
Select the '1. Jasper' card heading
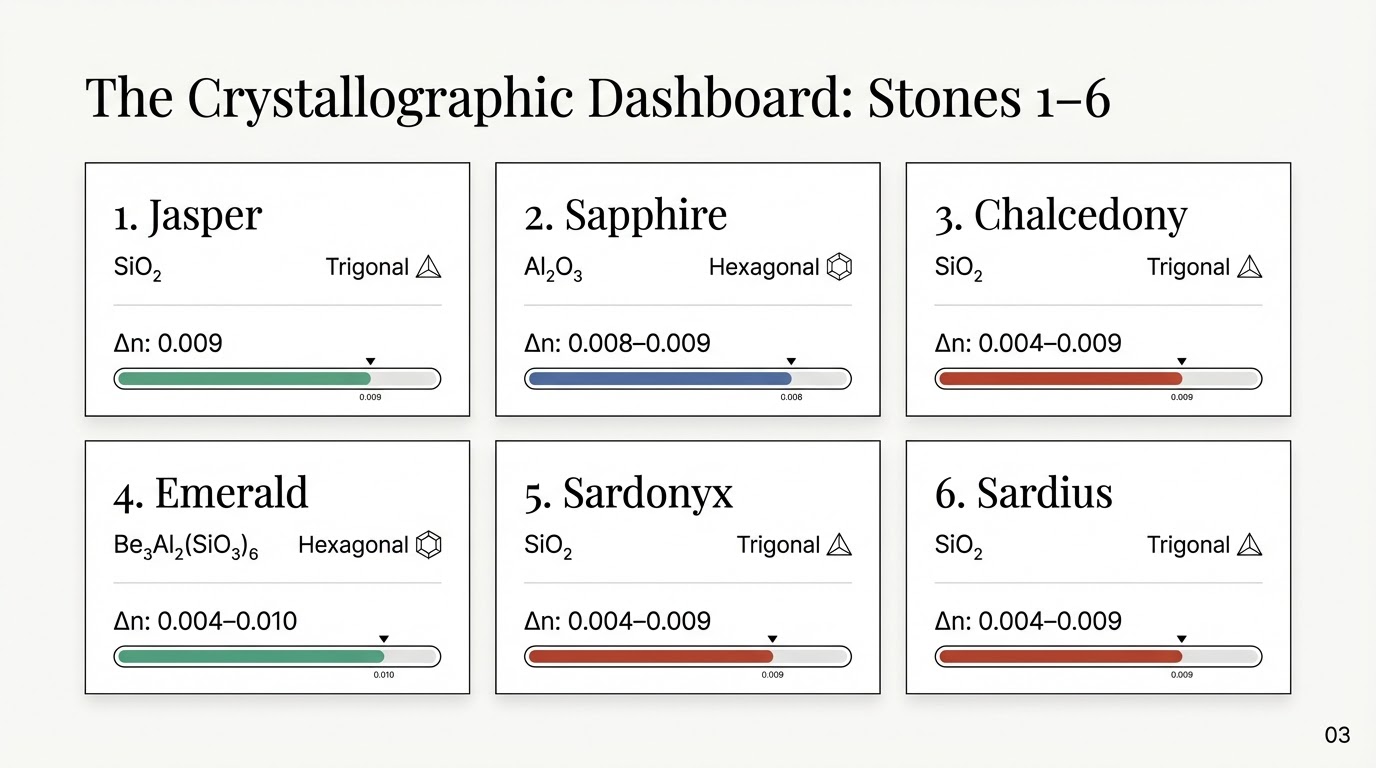[x=187, y=216]
